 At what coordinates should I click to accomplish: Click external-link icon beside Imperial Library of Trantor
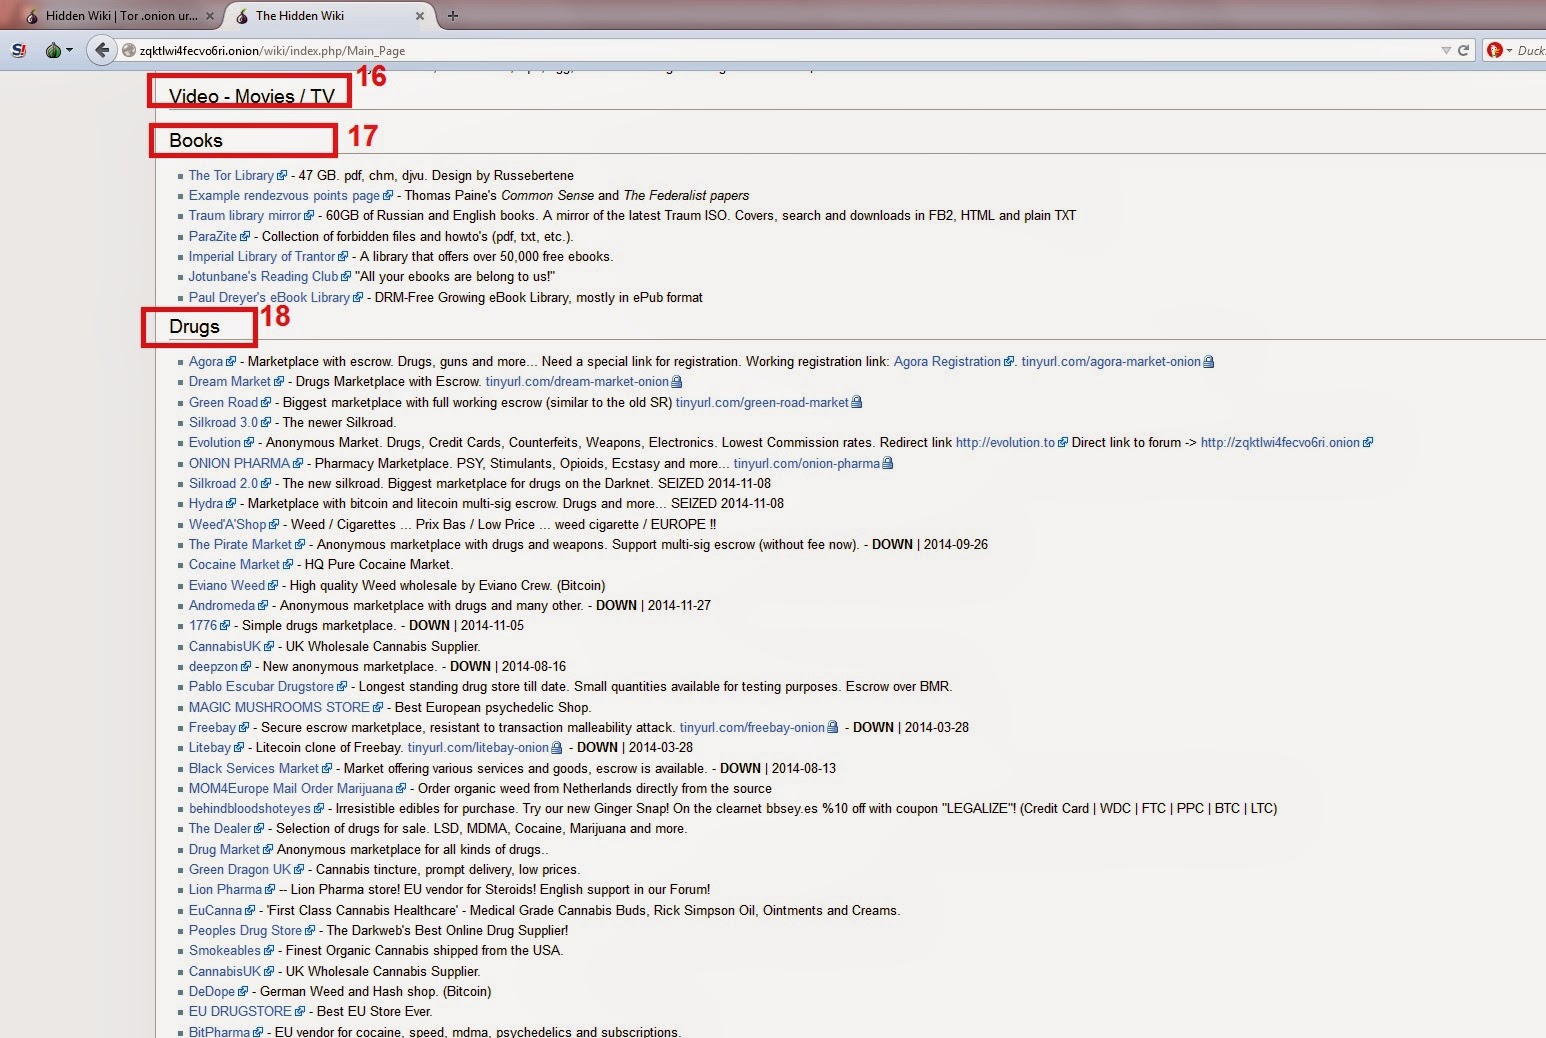click(343, 257)
